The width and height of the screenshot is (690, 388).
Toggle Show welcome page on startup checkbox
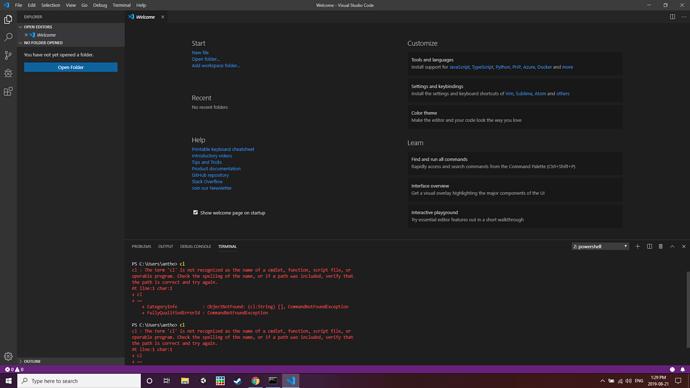(x=195, y=212)
